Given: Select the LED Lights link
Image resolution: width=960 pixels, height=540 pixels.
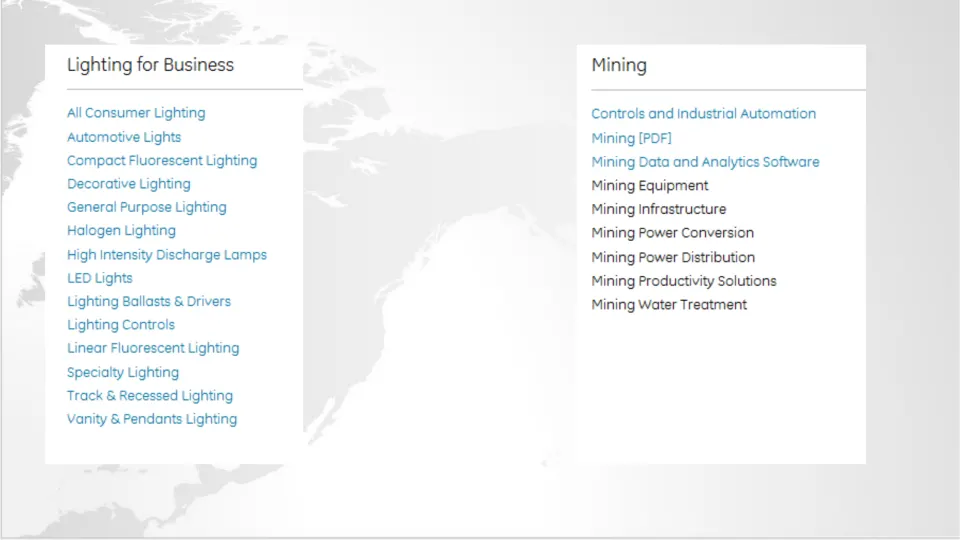Looking at the screenshot, I should pyautogui.click(x=100, y=278).
